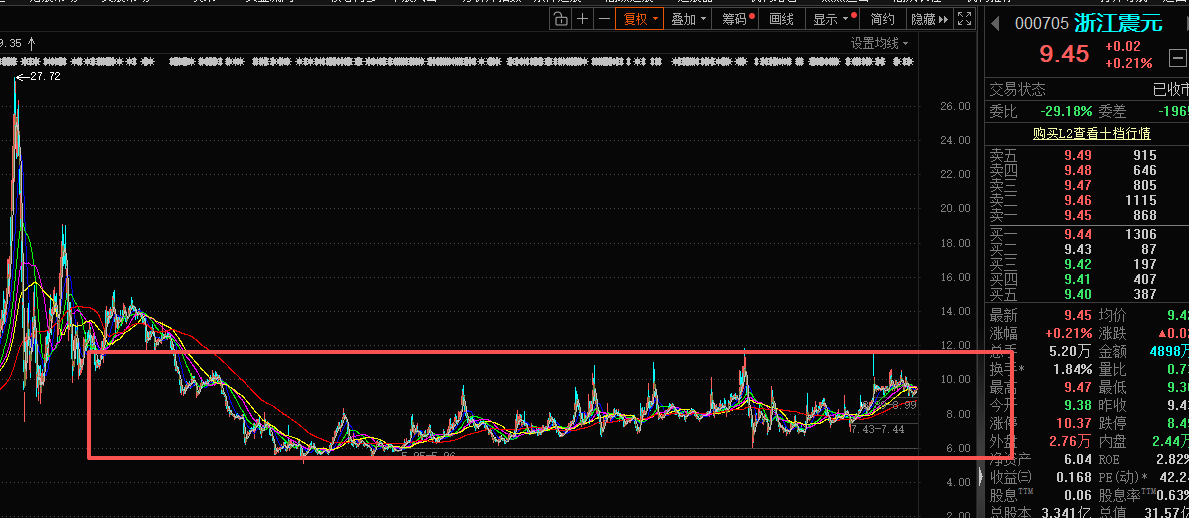1189x518 pixels.
Task: Click the 买一 volume 1306
Action: tap(1141, 234)
